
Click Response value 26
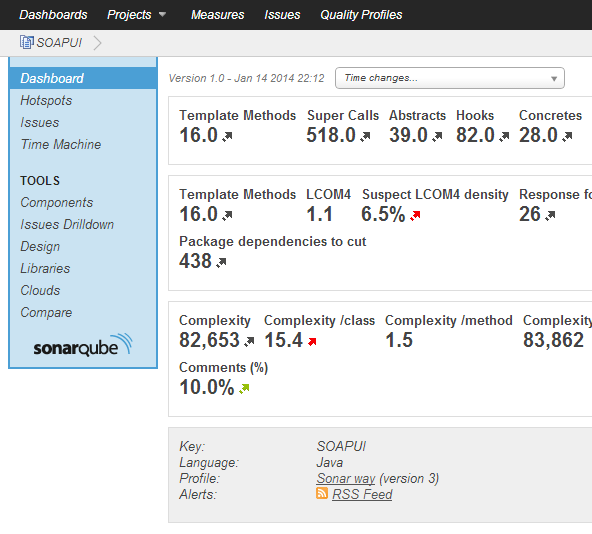[x=530, y=214]
